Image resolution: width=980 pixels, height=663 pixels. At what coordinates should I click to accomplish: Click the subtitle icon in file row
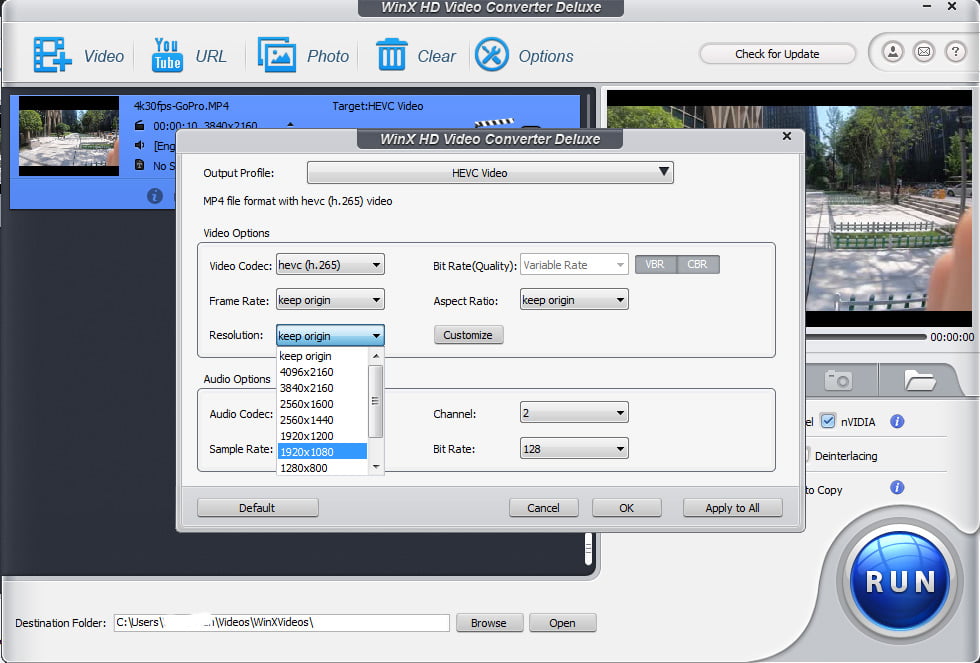[x=140, y=165]
